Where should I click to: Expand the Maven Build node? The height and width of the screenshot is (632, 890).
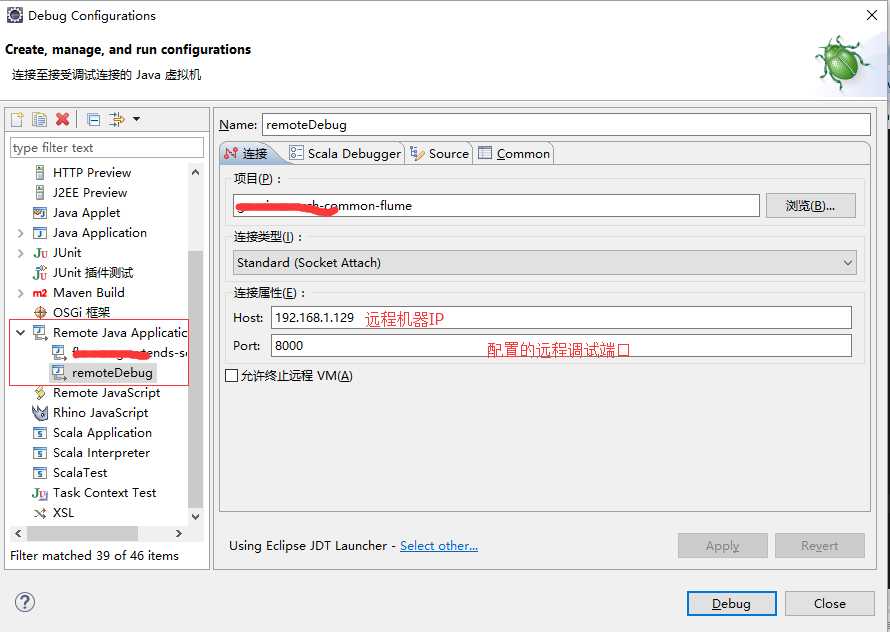pos(20,293)
